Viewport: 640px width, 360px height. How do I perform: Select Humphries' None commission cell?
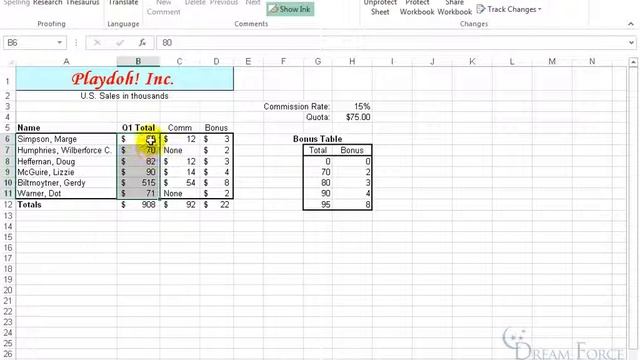pos(180,150)
